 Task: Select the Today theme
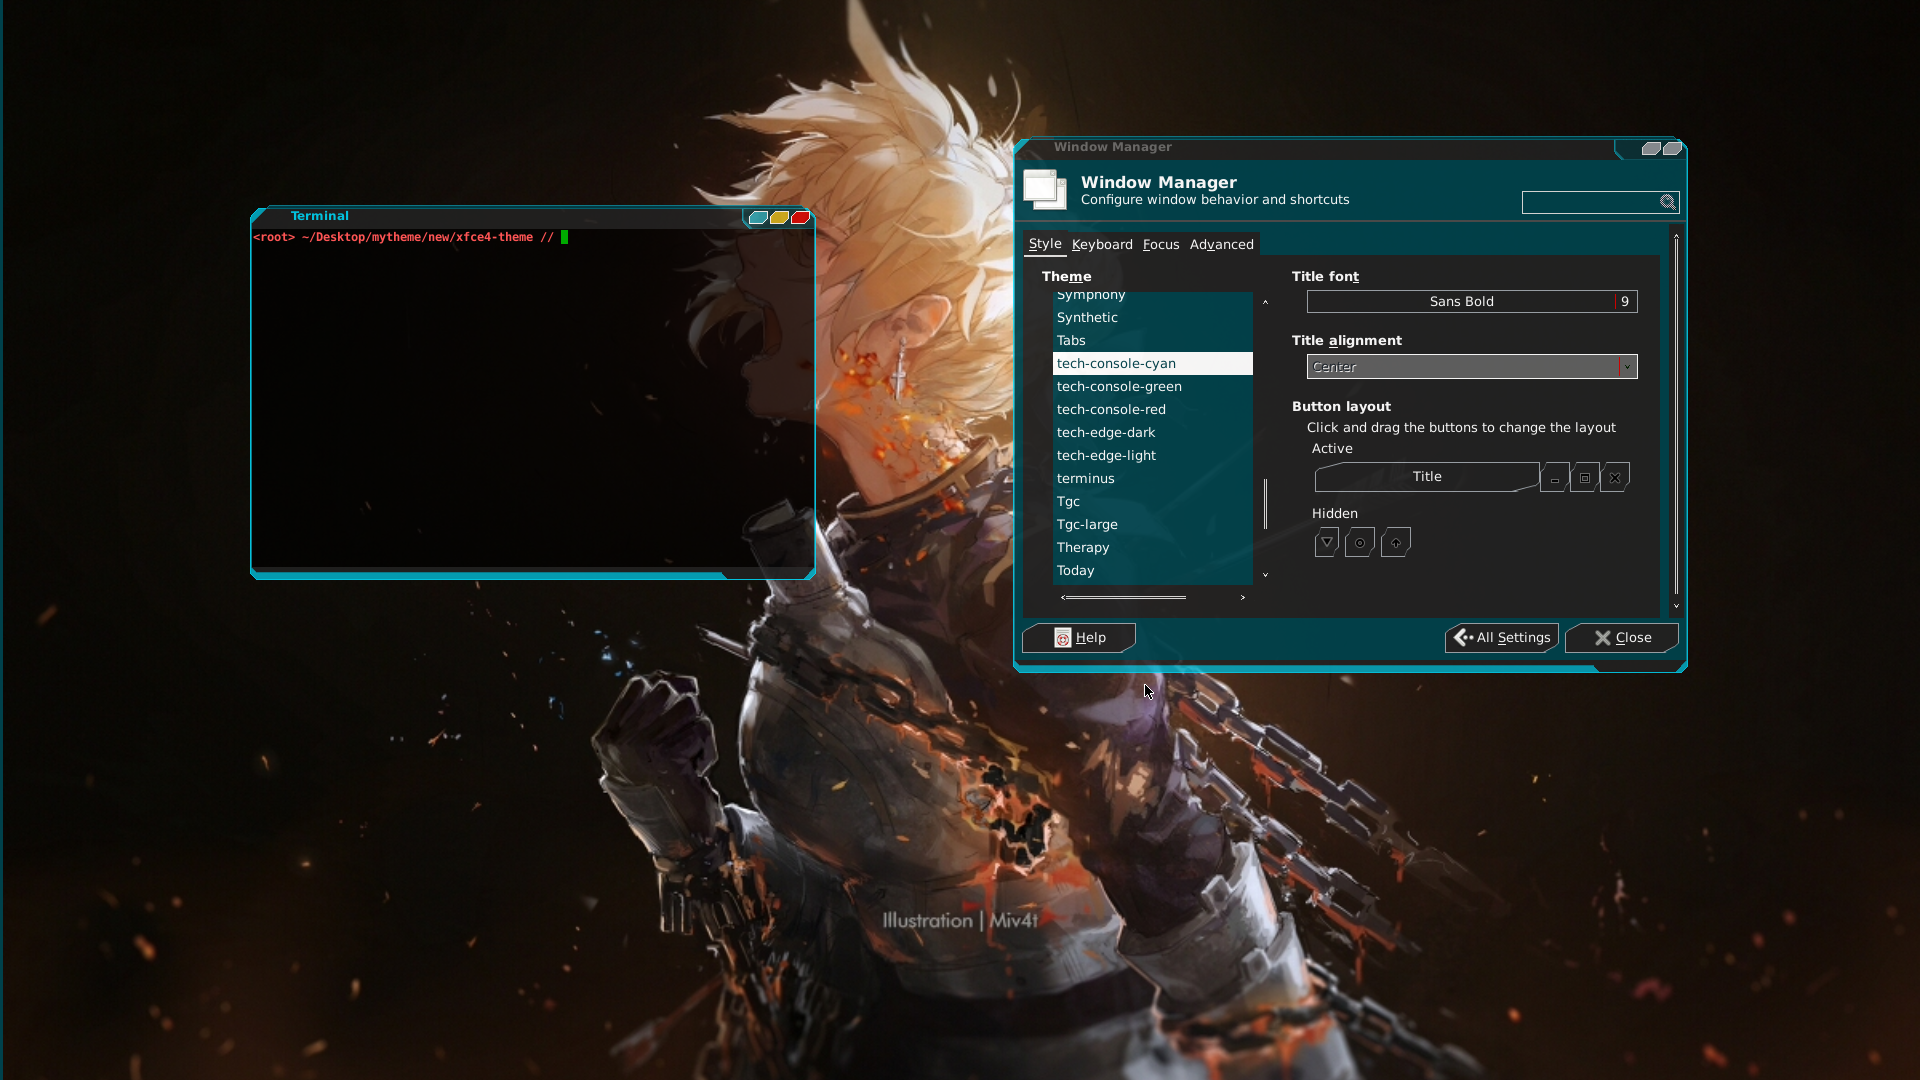coord(1152,571)
